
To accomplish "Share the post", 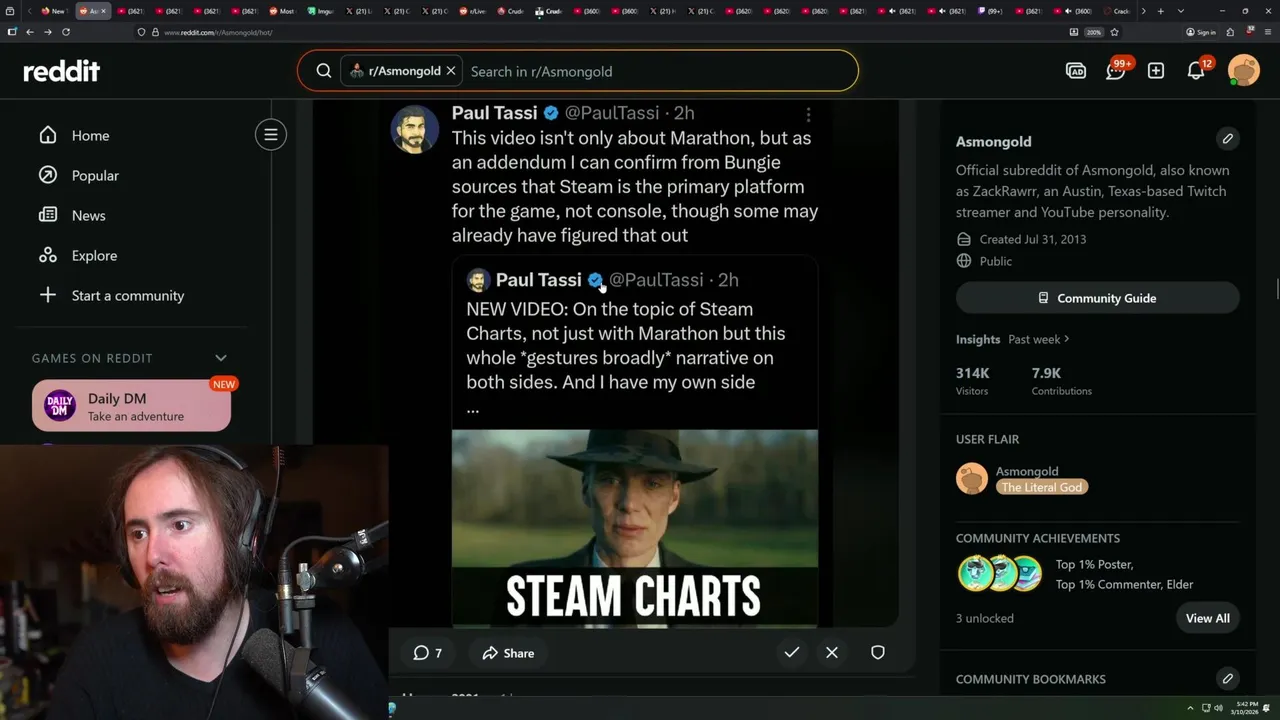I will (508, 653).
